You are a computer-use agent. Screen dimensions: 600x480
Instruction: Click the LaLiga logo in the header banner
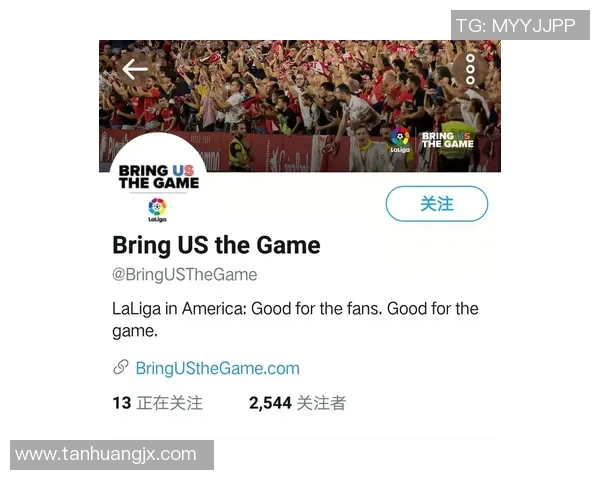pyautogui.click(x=400, y=140)
